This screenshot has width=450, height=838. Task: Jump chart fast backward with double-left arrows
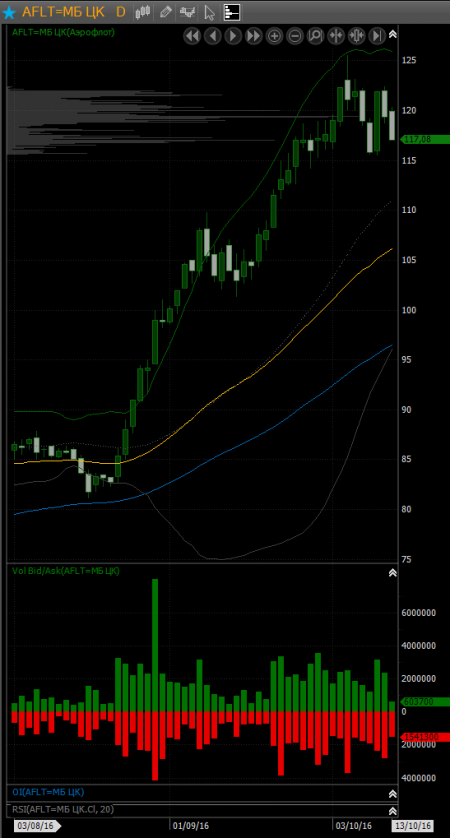(x=192, y=36)
